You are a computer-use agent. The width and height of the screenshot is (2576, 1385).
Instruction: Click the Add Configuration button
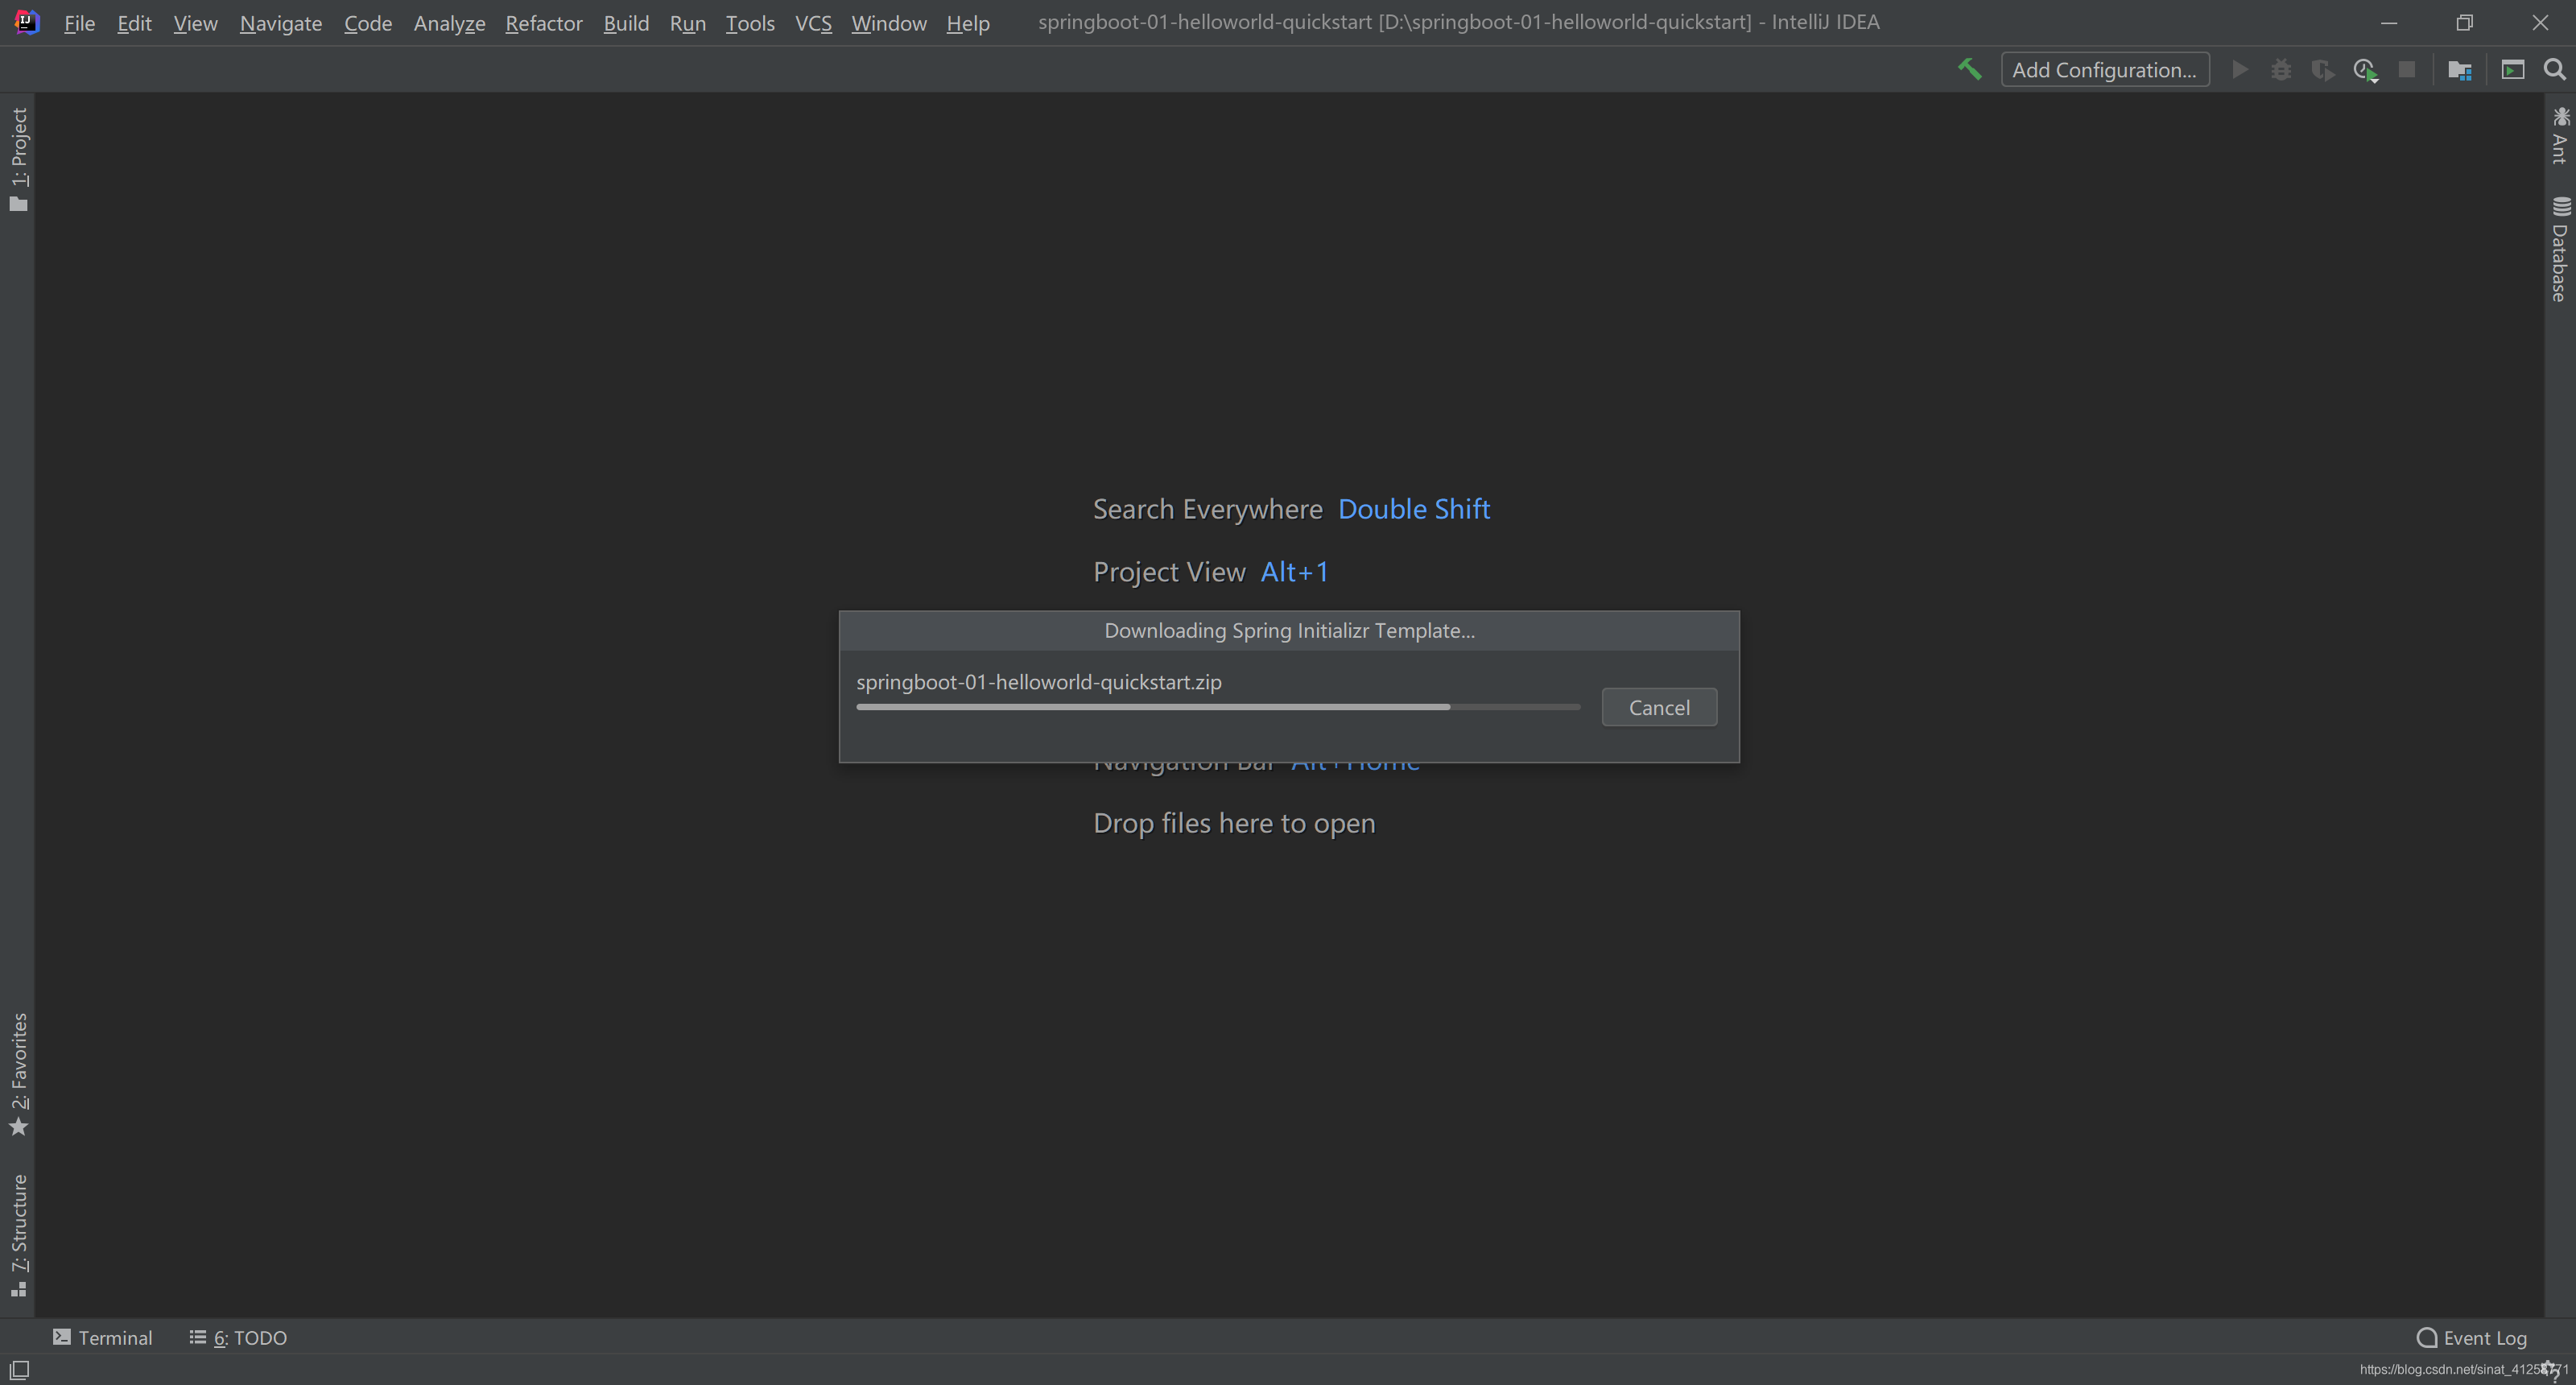2104,70
